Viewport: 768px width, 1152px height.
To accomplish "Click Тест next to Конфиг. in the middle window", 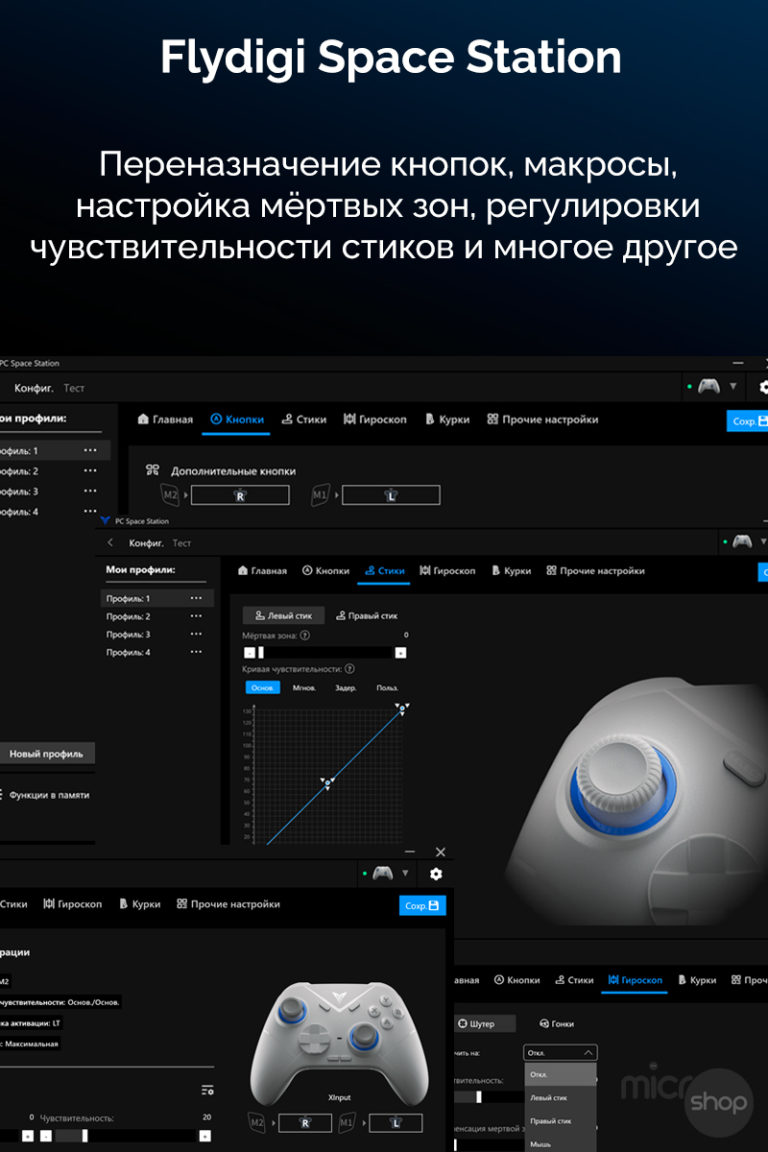I will click(x=182, y=543).
